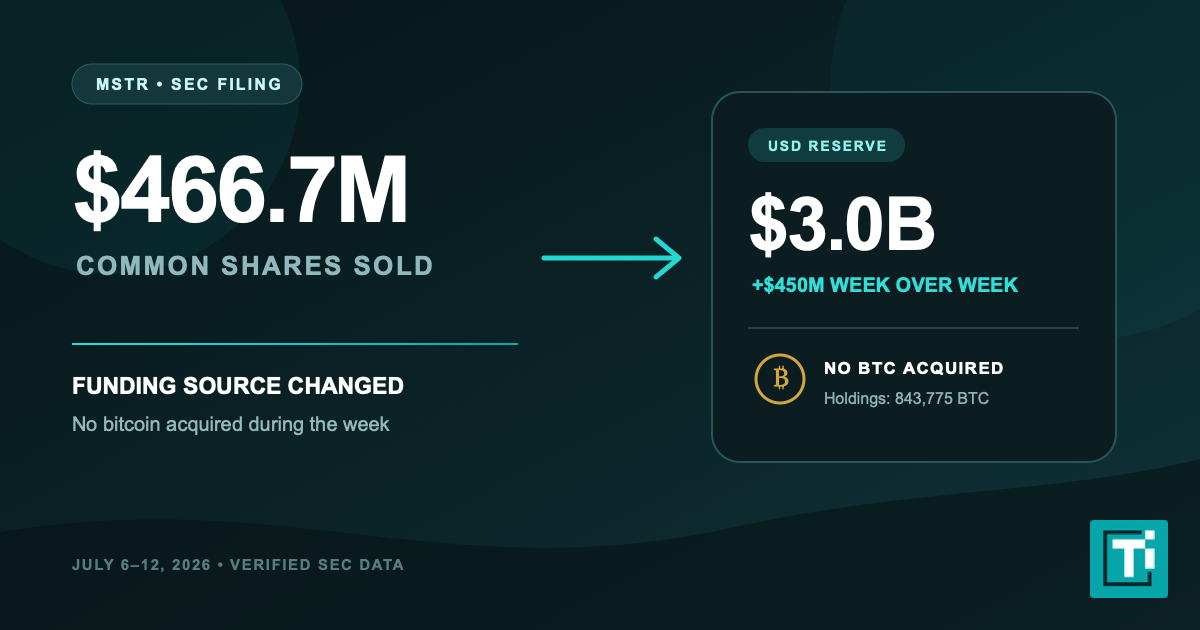Click the No bitcoin acquired during the week text
This screenshot has width=1200, height=630.
(x=230, y=424)
